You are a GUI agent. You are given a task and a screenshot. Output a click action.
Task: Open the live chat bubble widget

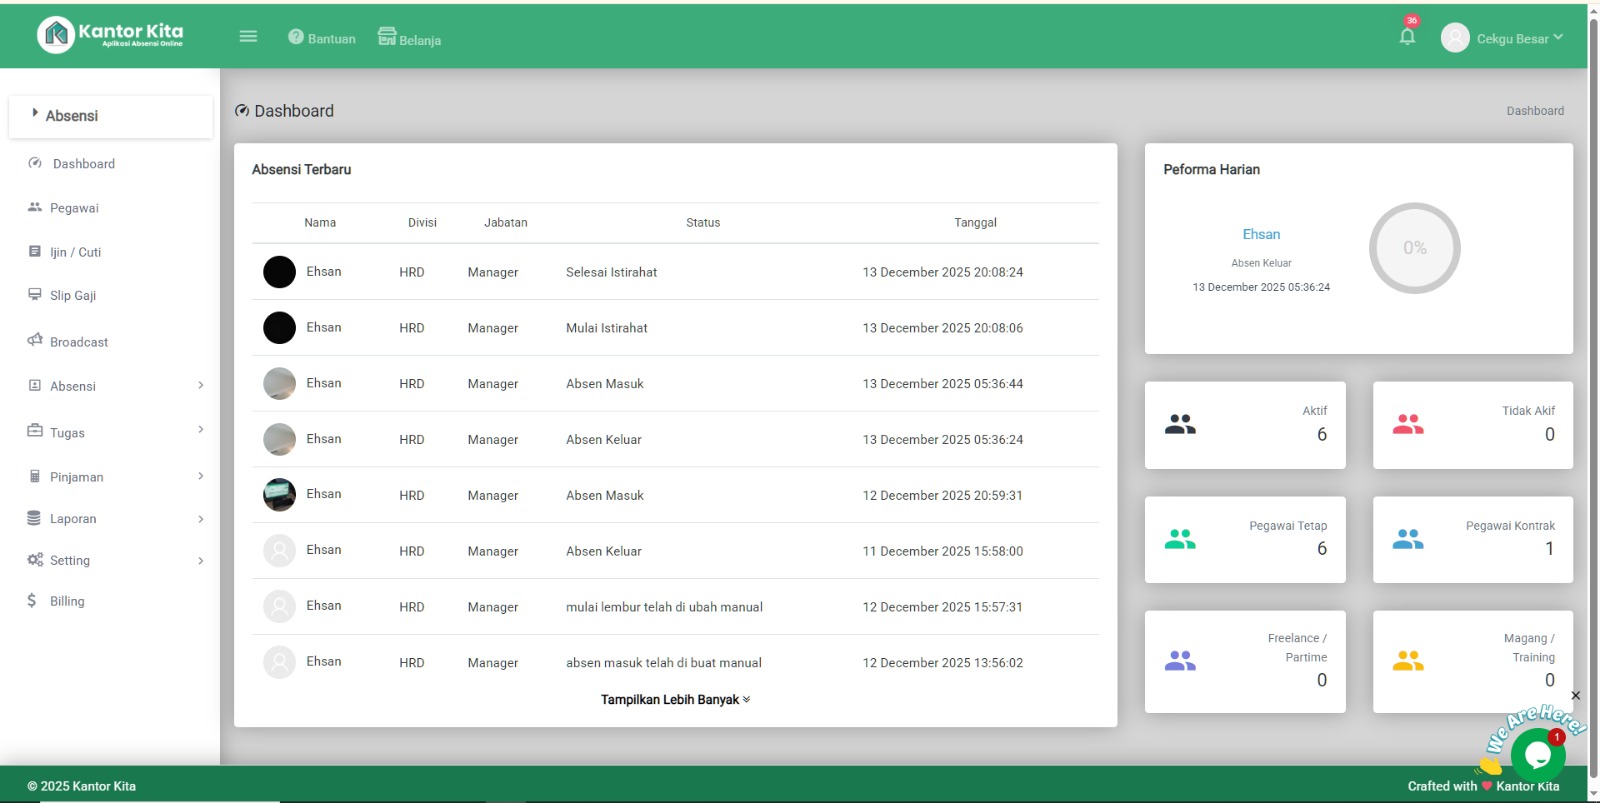tap(1537, 754)
